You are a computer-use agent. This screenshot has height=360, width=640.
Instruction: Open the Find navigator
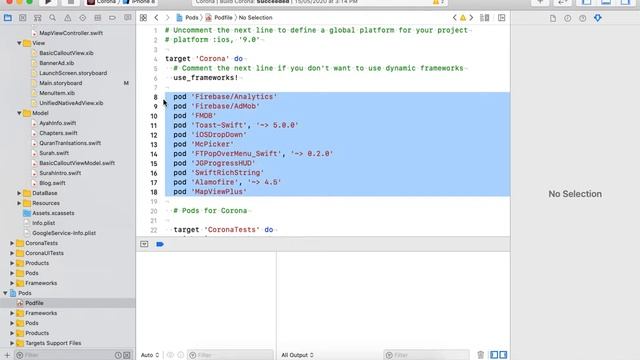click(x=53, y=18)
